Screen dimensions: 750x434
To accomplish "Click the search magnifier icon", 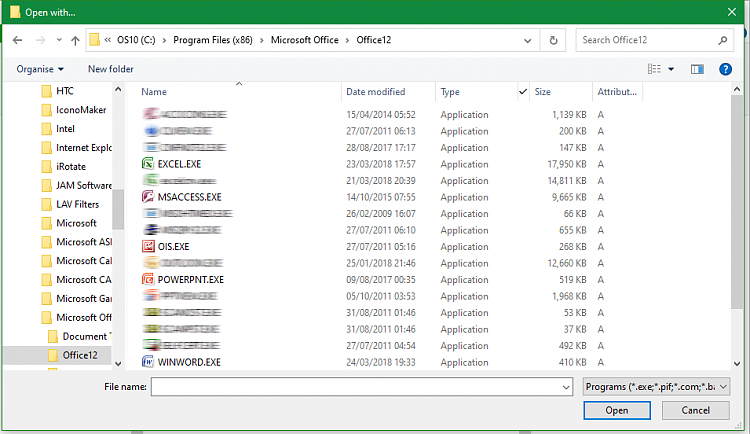I will (x=723, y=40).
